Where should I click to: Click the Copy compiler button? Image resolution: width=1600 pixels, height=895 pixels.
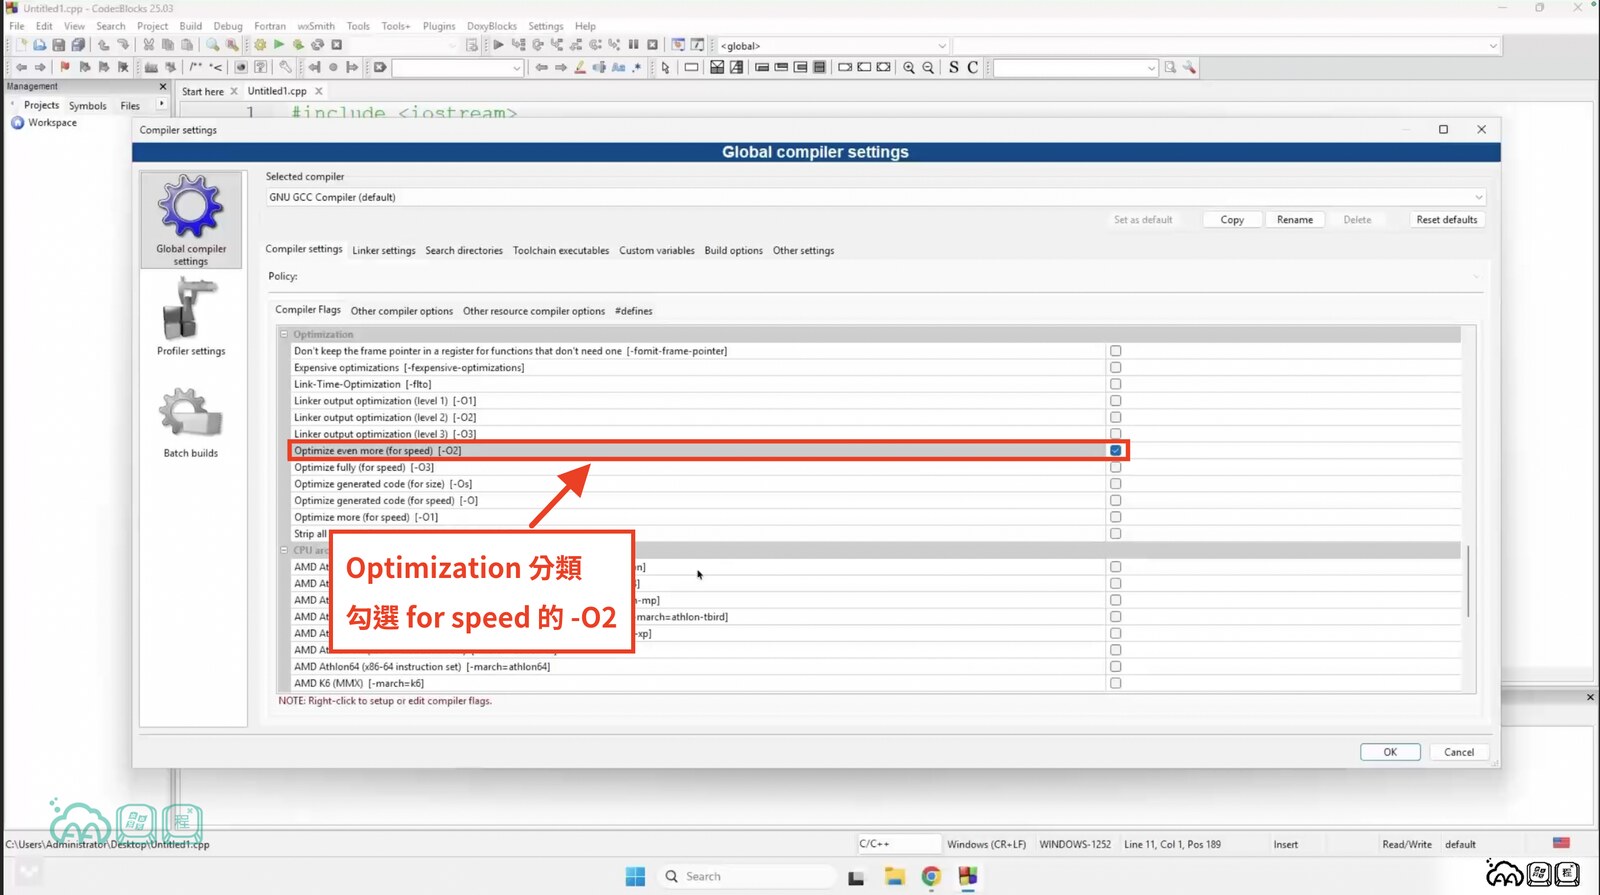pyautogui.click(x=1232, y=220)
